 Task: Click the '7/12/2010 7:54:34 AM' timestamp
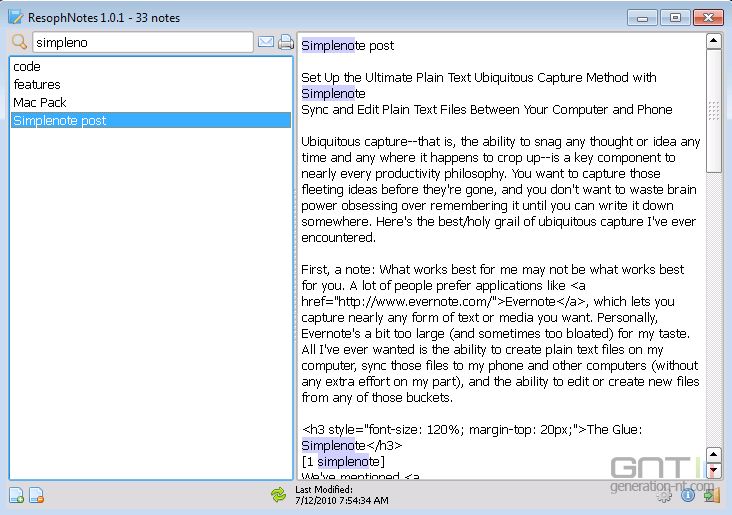point(342,501)
